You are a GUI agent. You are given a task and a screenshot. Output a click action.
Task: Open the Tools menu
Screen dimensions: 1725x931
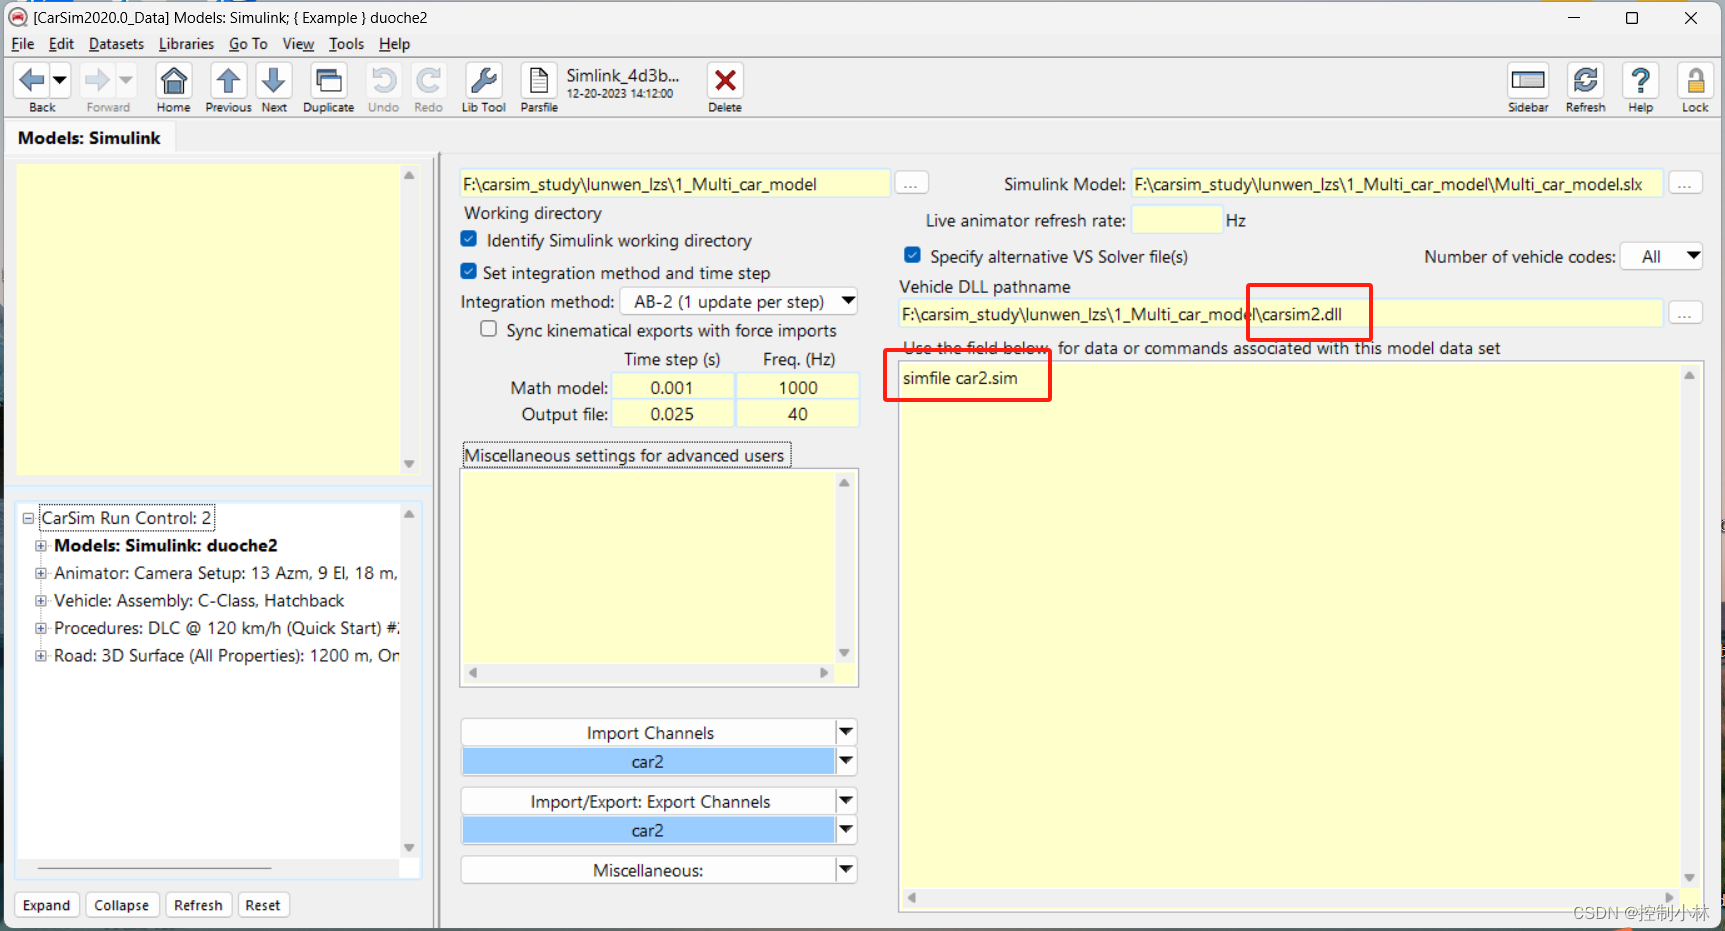coord(346,44)
